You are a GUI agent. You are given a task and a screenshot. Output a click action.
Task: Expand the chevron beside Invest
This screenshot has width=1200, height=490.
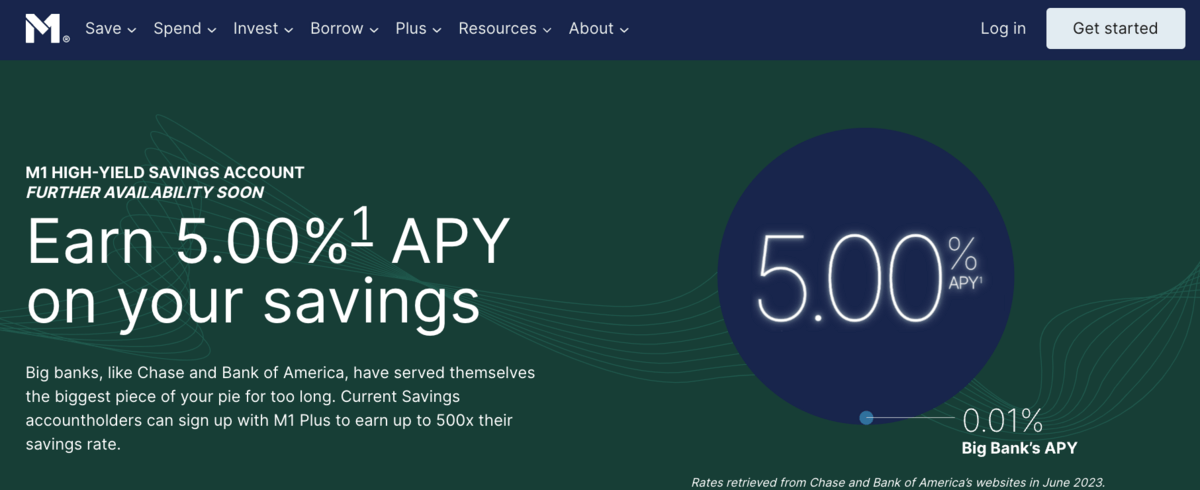click(288, 30)
